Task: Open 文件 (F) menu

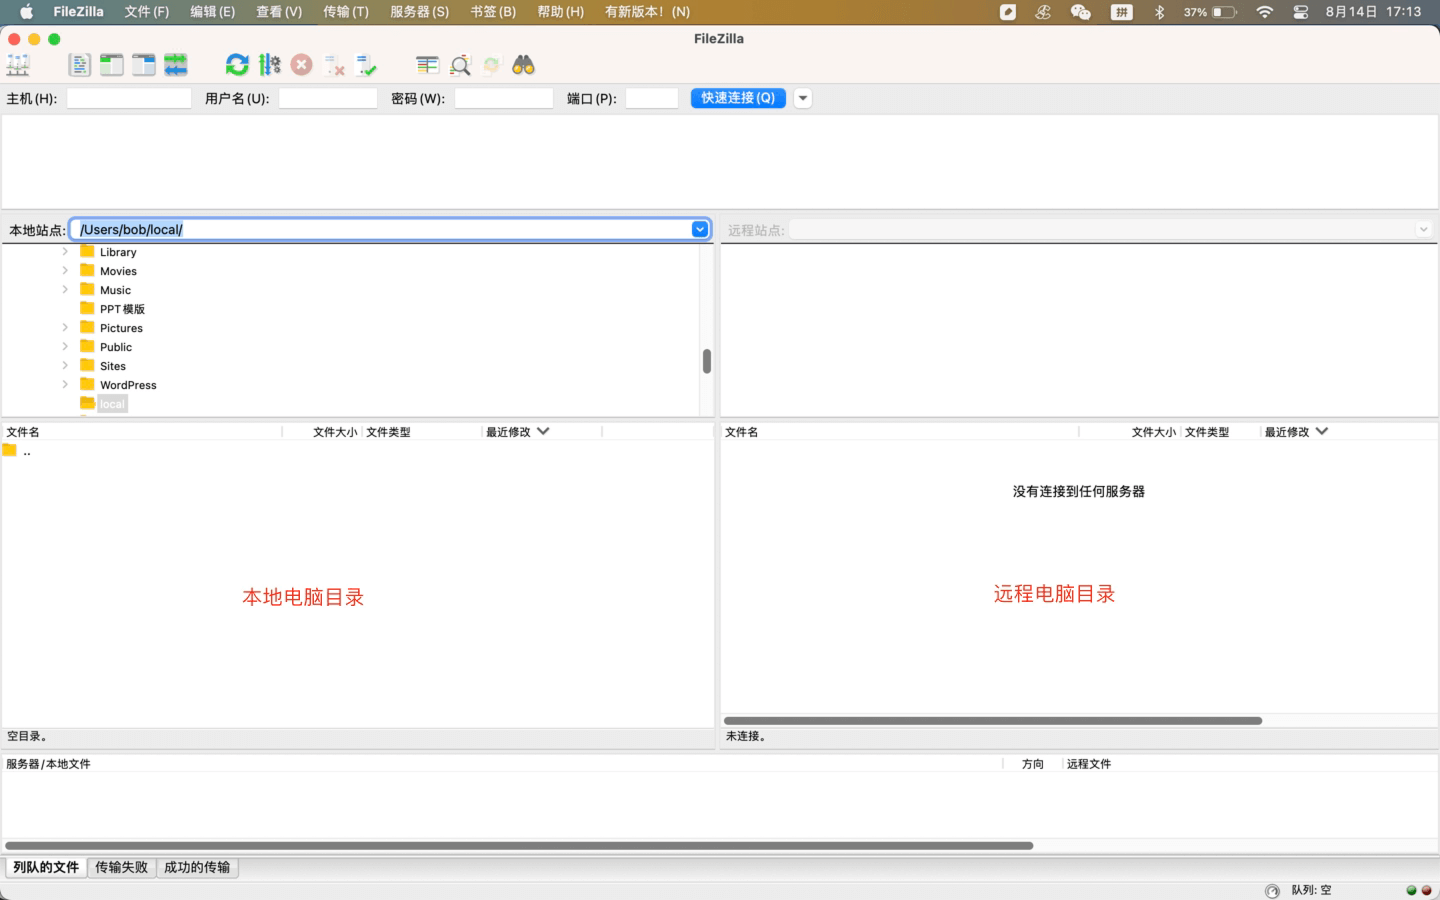Action: click(x=147, y=12)
